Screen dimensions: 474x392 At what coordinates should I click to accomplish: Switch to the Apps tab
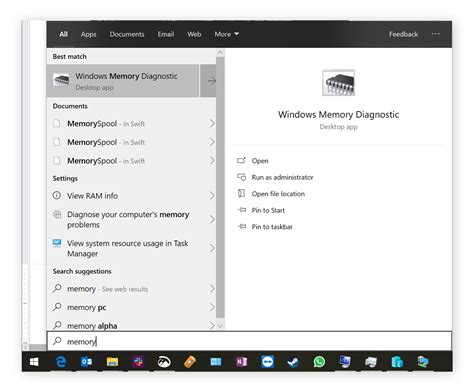point(88,34)
